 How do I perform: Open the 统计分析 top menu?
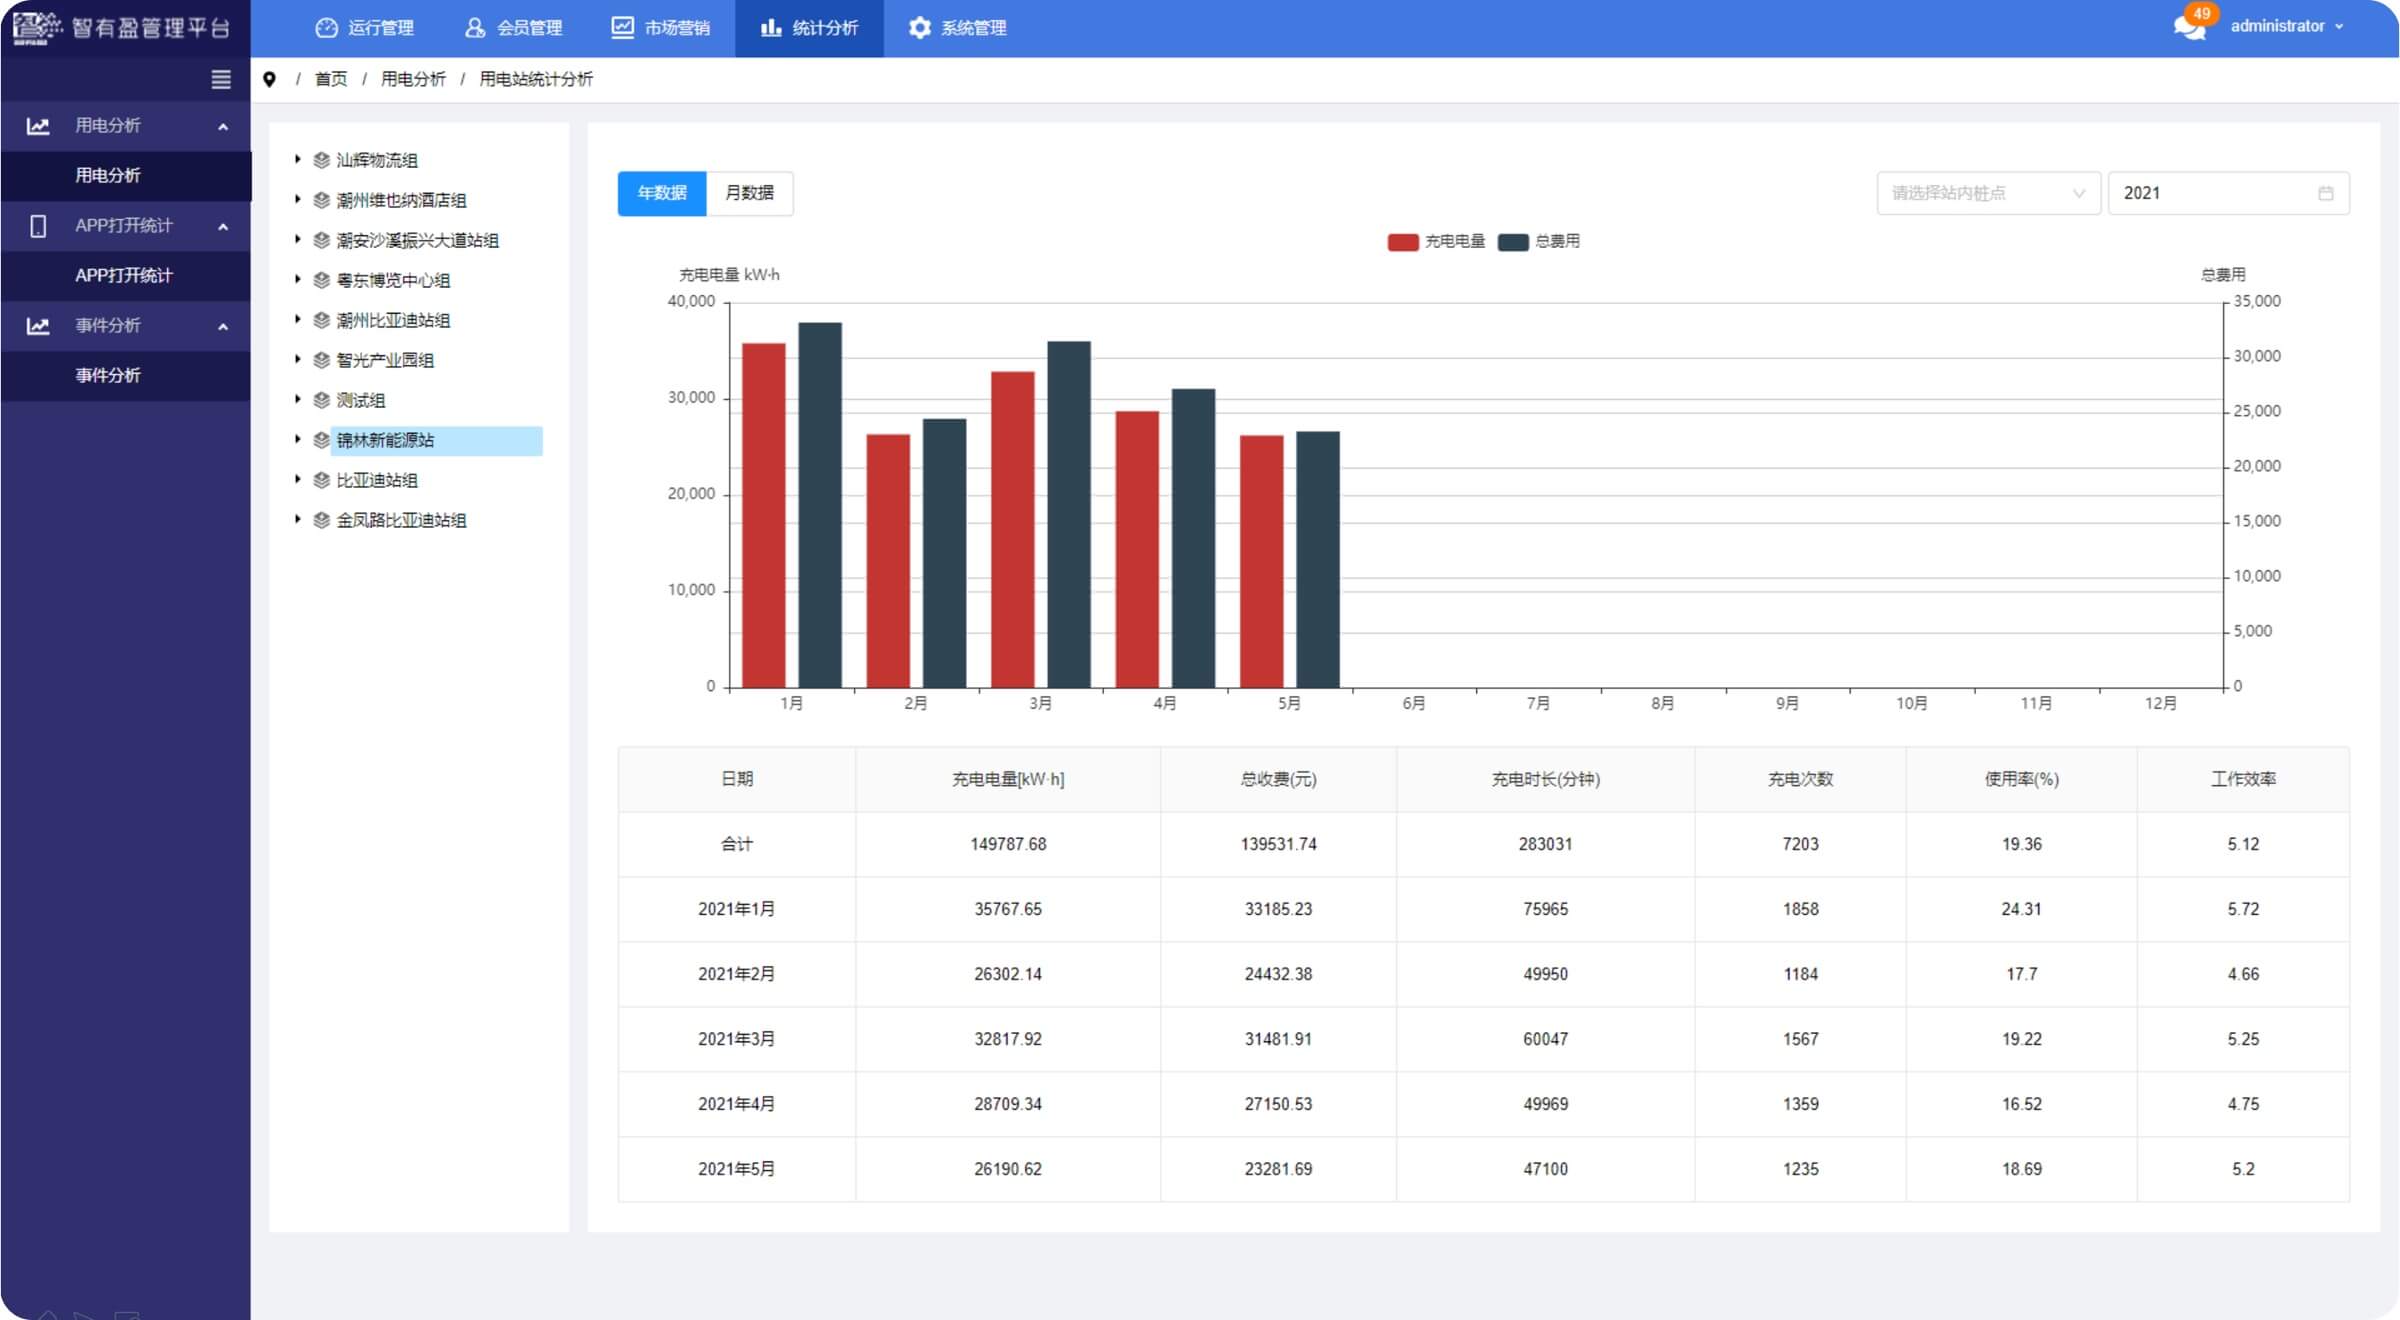pyautogui.click(x=809, y=28)
